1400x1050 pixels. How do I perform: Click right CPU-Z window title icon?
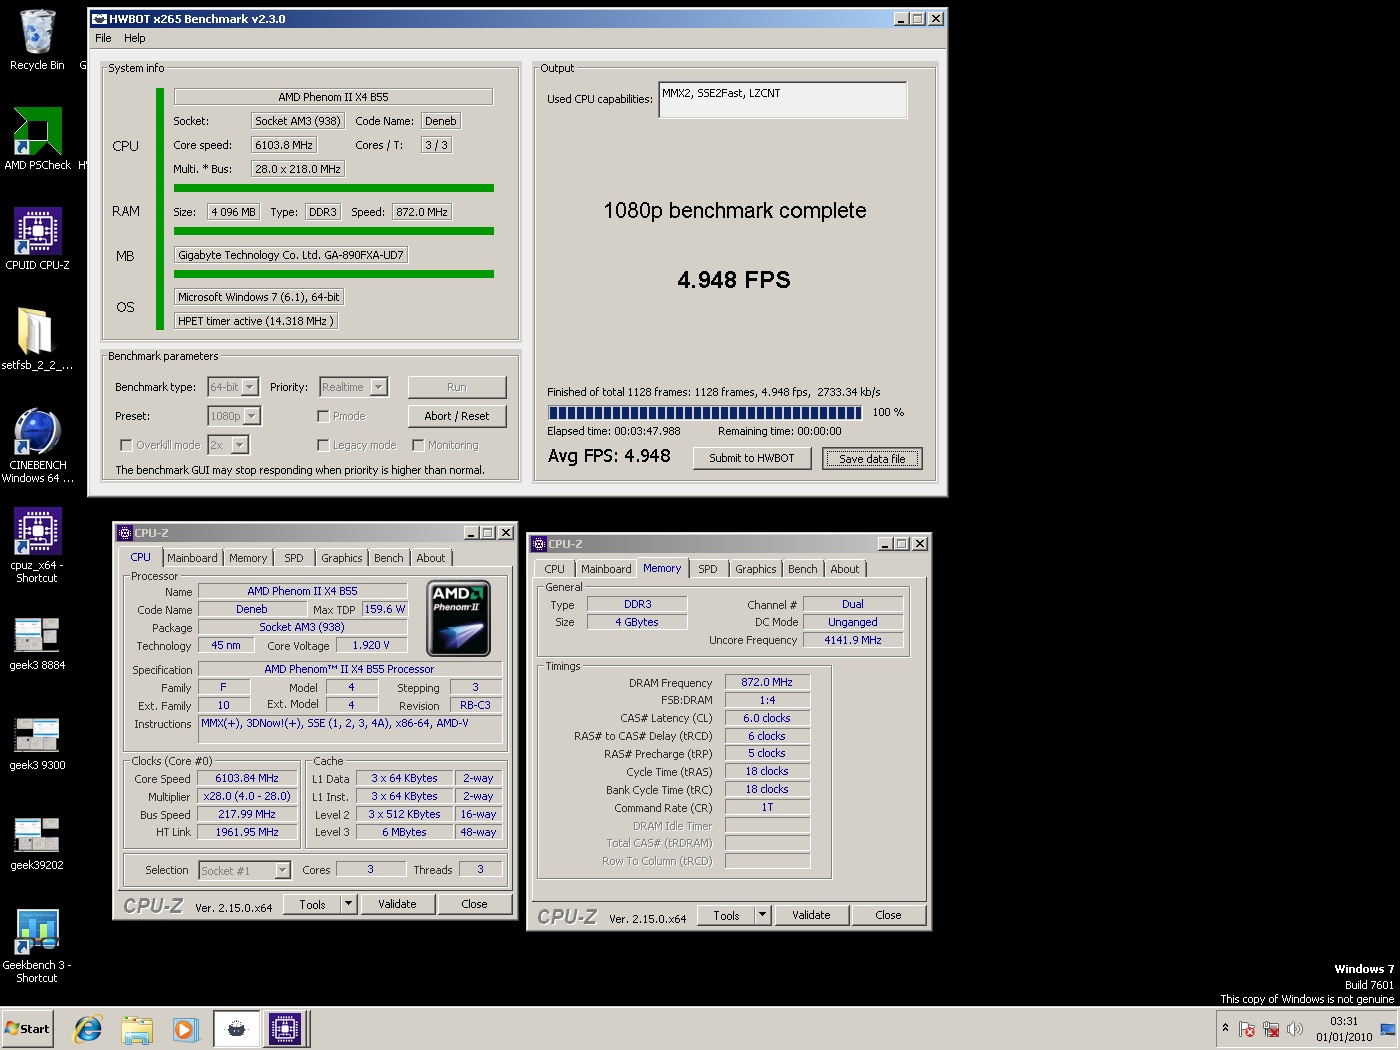539,544
